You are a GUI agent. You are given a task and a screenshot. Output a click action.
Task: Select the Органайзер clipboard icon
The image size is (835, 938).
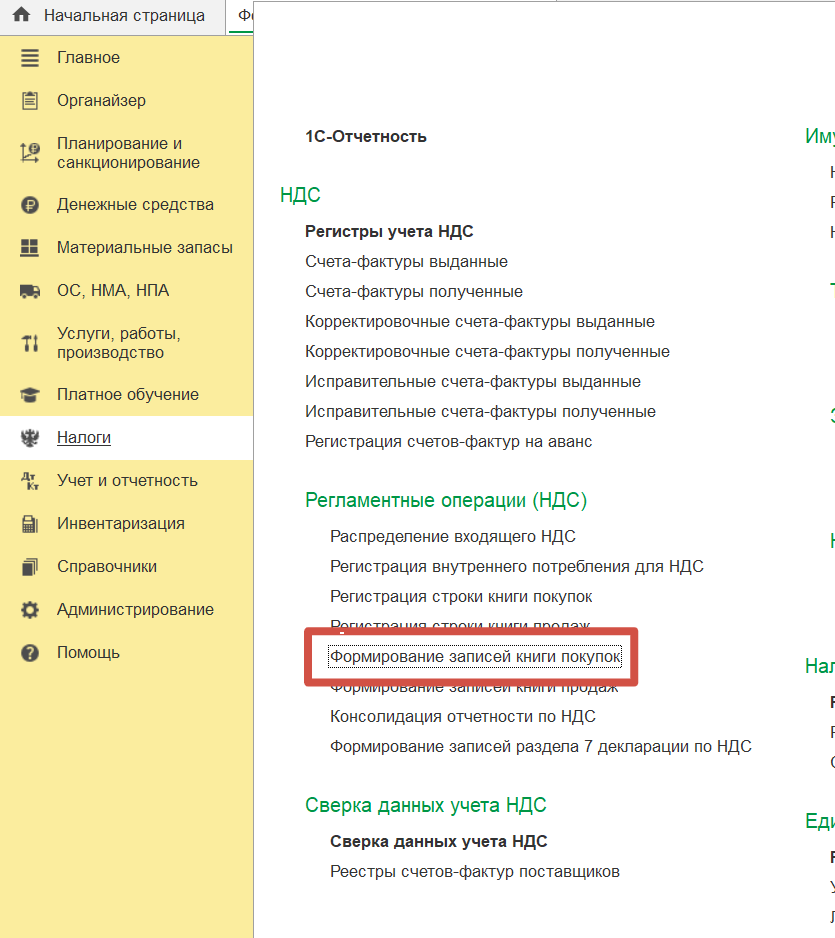[29, 100]
